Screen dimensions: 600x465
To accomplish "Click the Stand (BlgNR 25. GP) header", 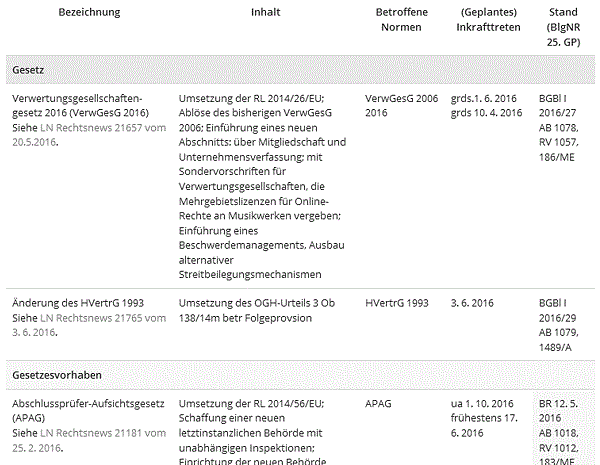I will click(x=563, y=27).
